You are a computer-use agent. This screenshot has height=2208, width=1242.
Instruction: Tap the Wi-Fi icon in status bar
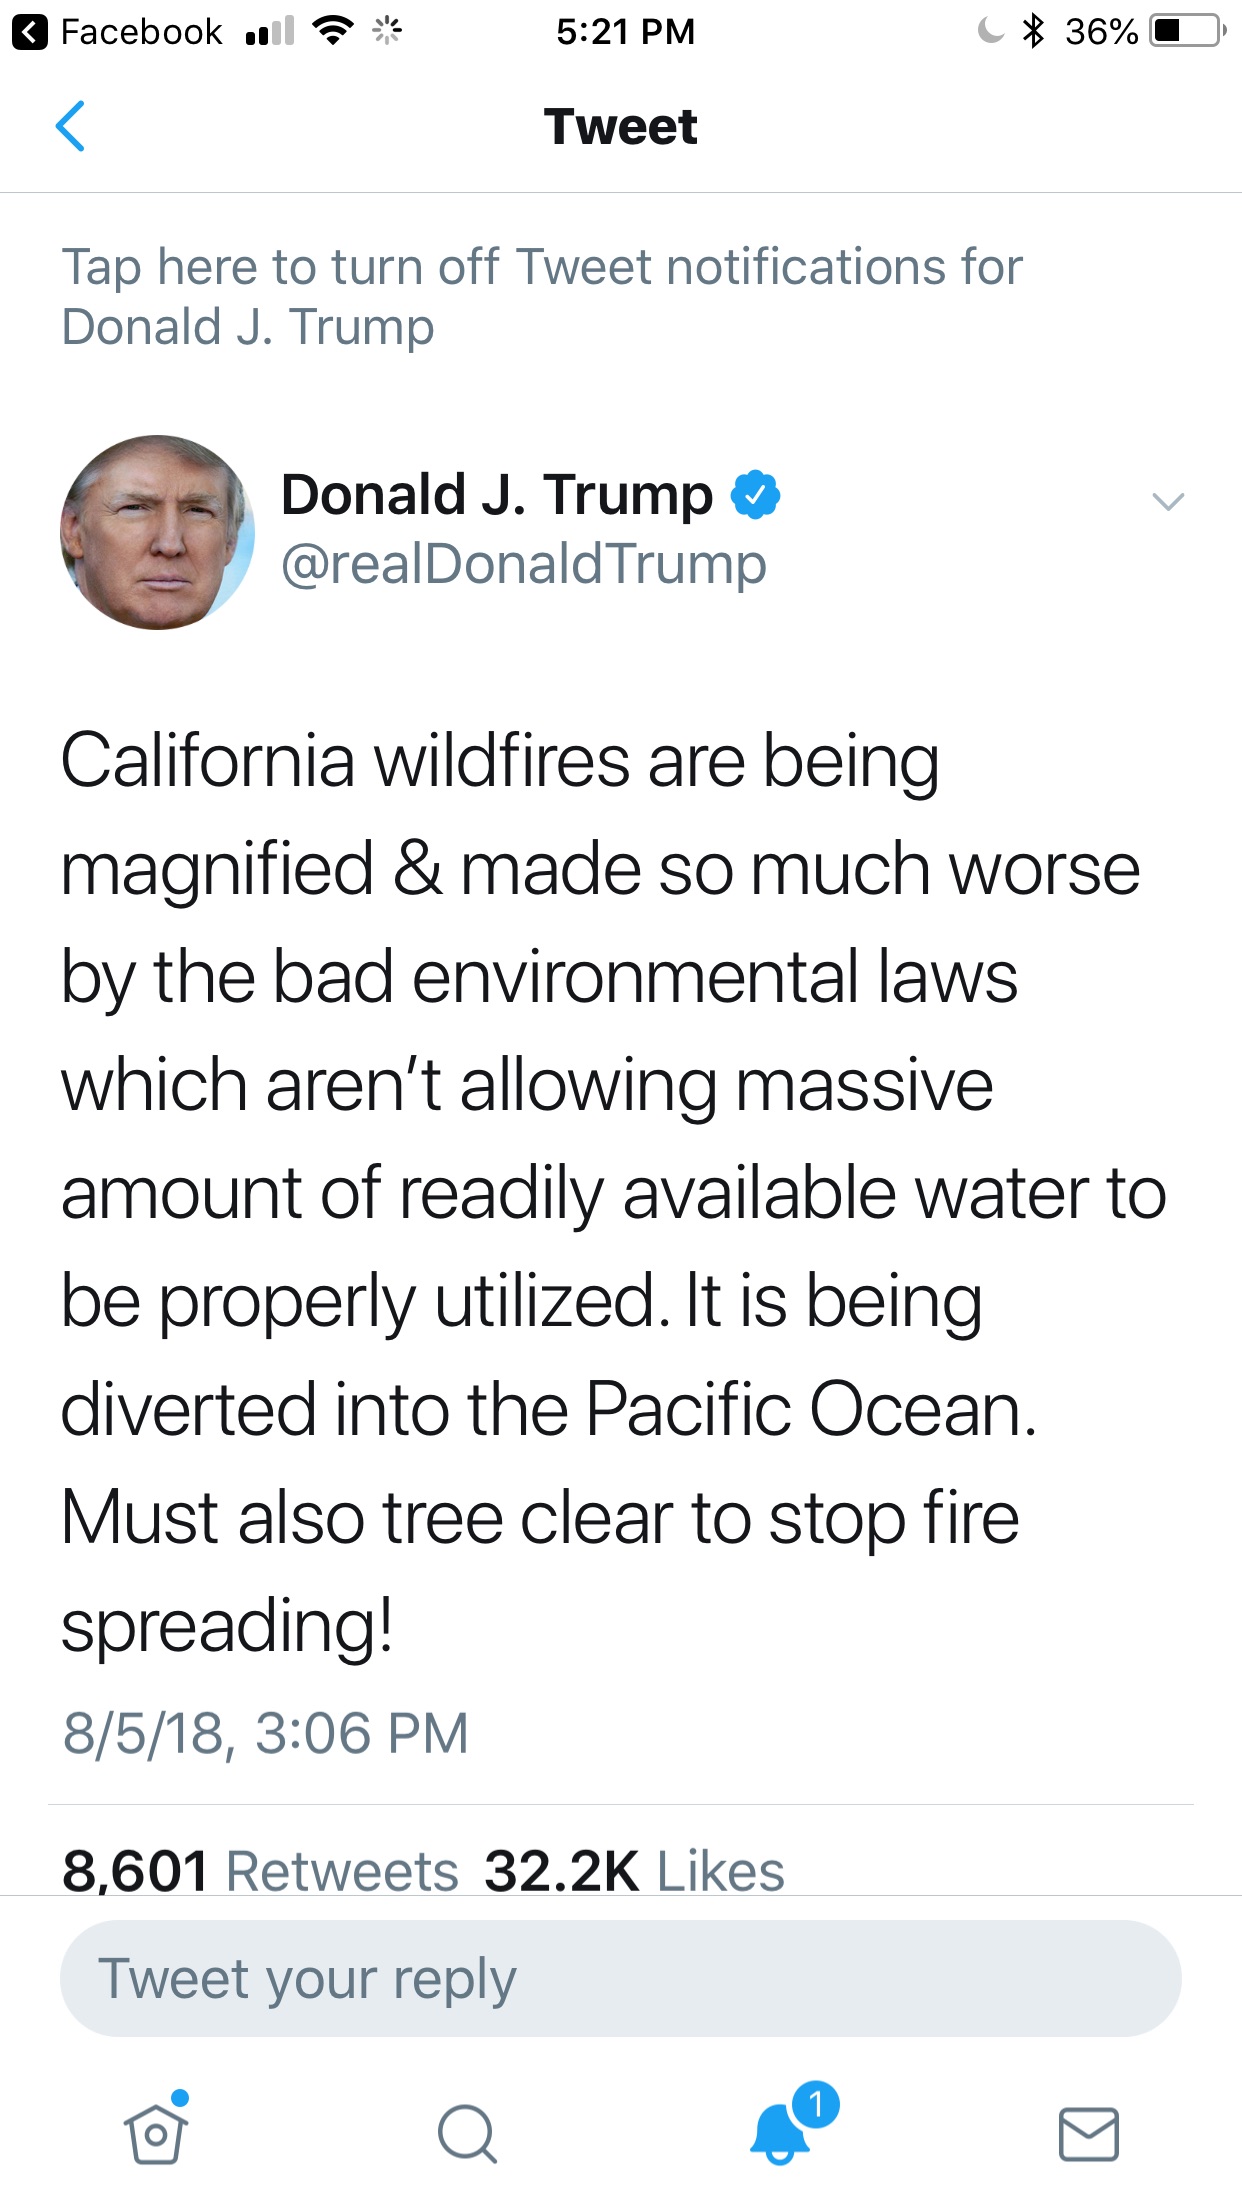pyautogui.click(x=333, y=31)
